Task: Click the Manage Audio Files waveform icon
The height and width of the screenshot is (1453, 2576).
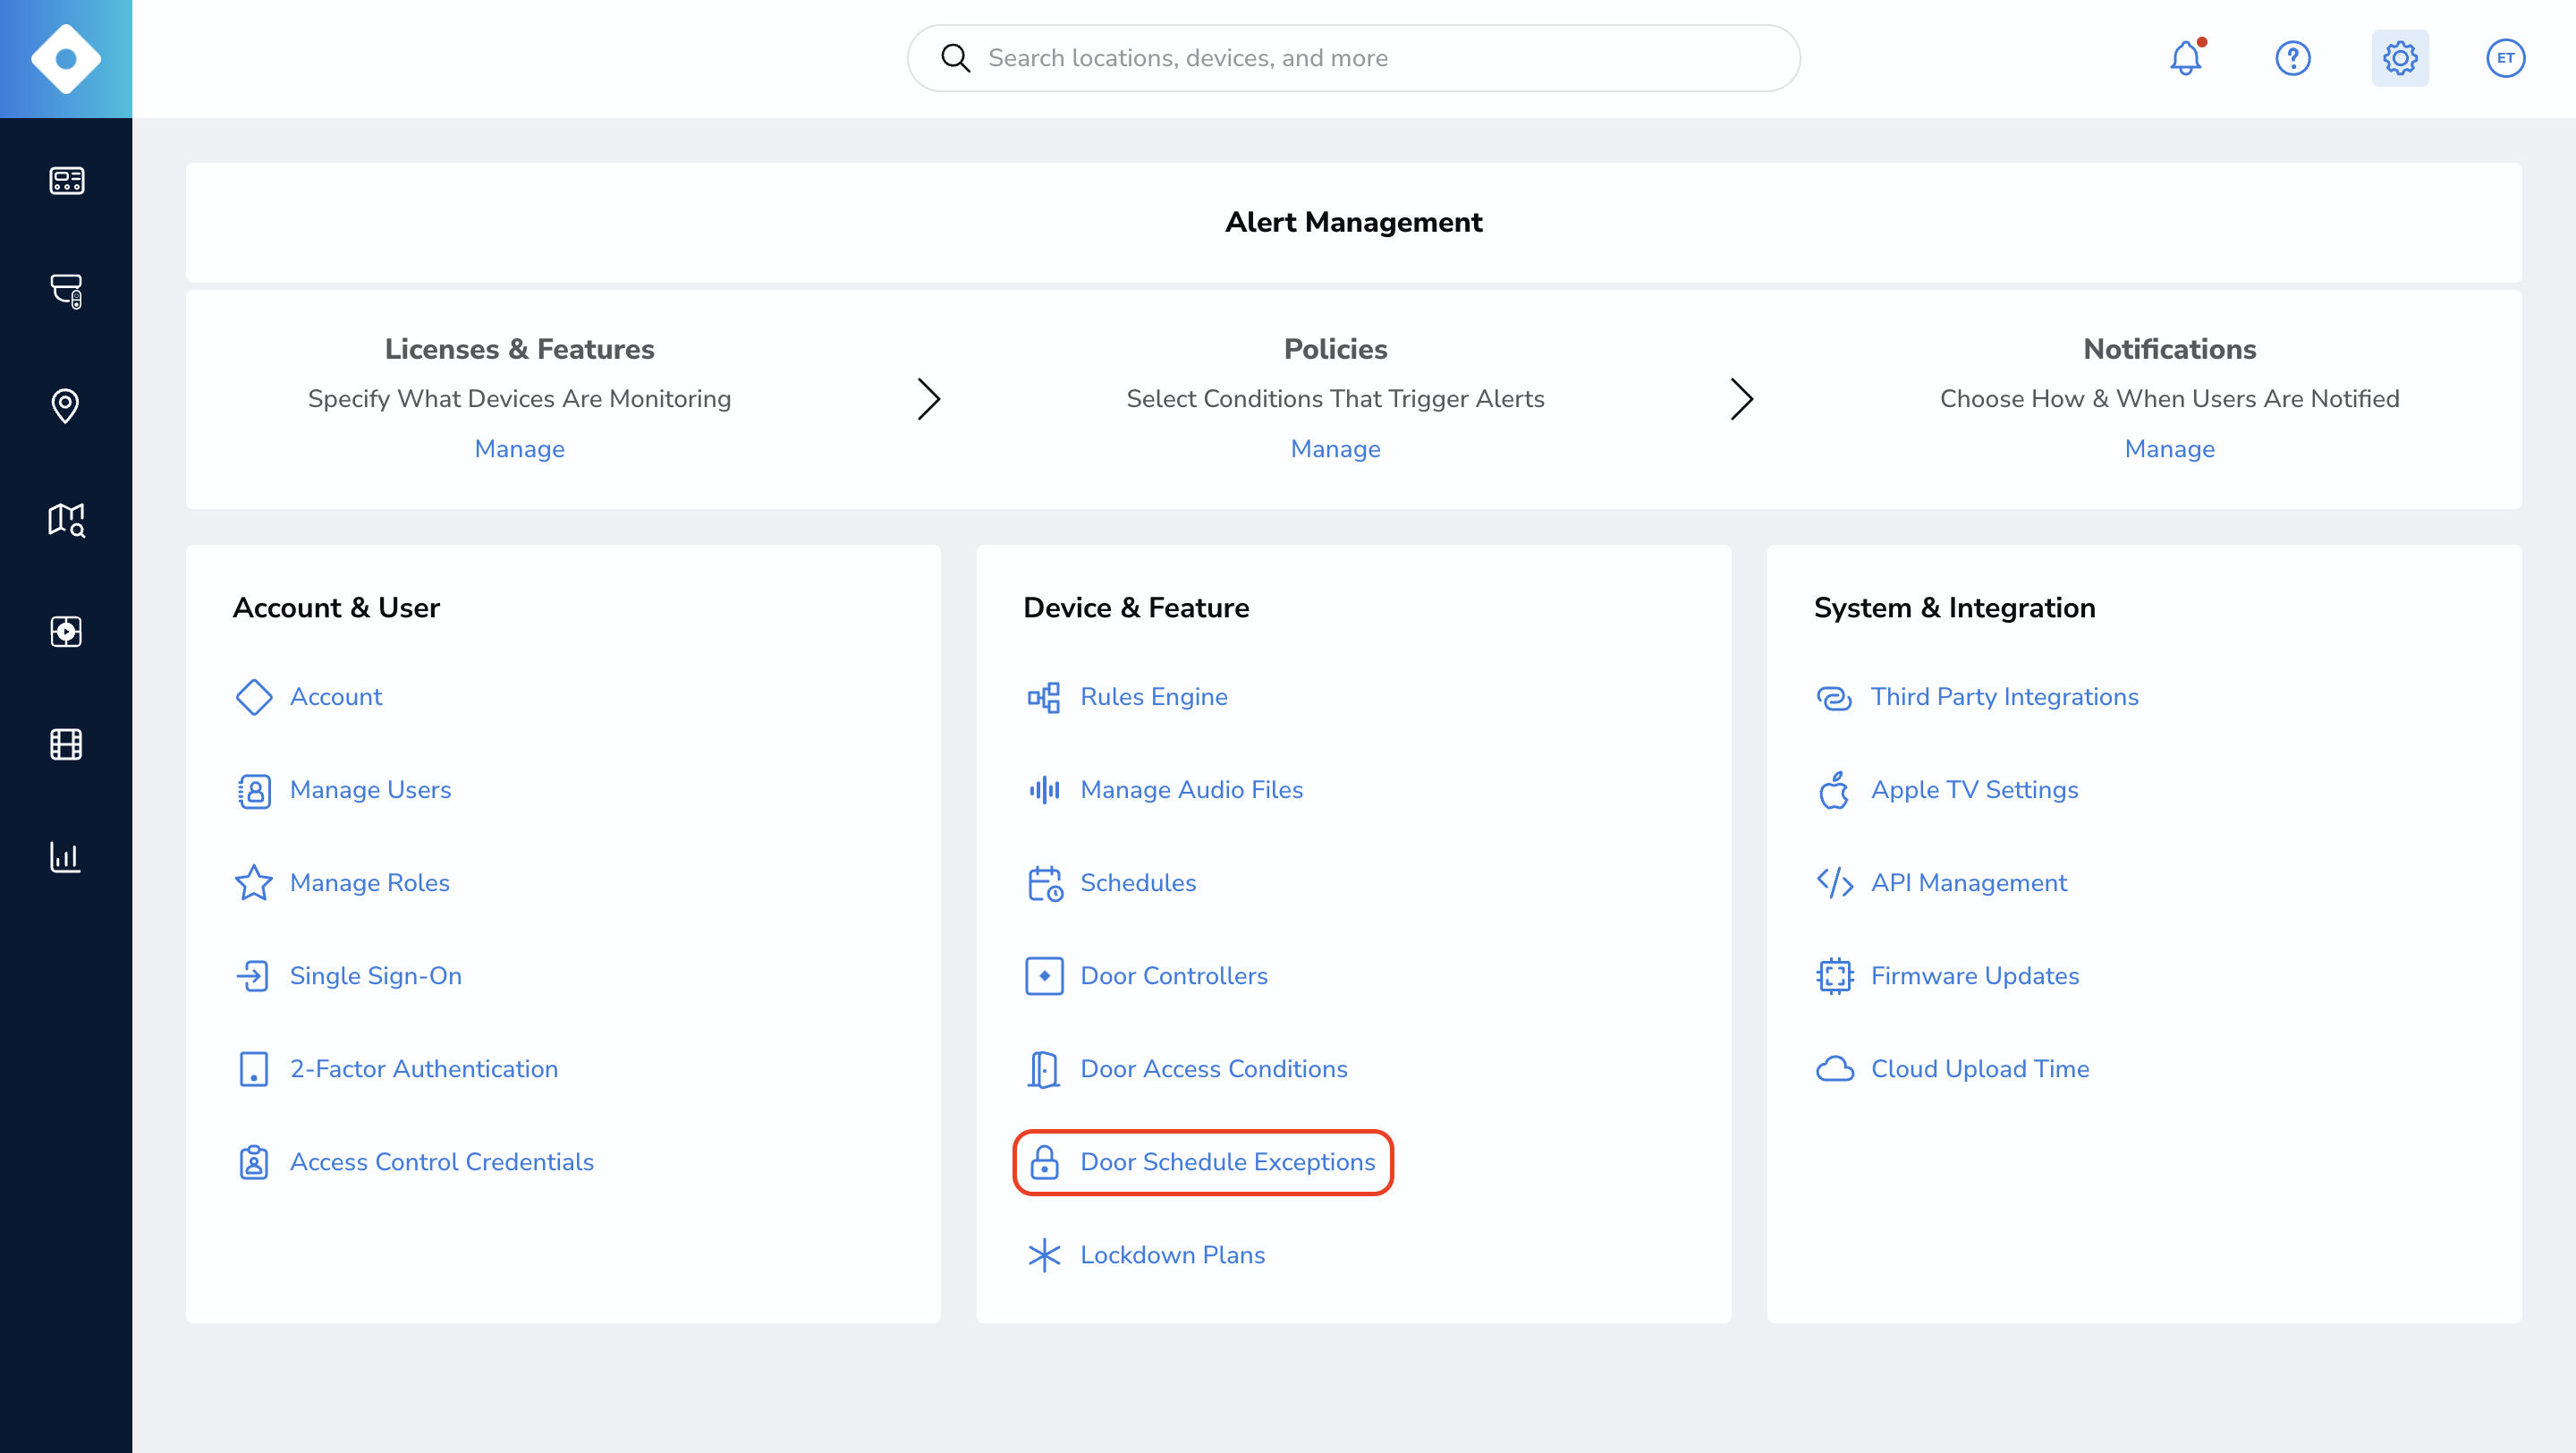Action: [1044, 790]
